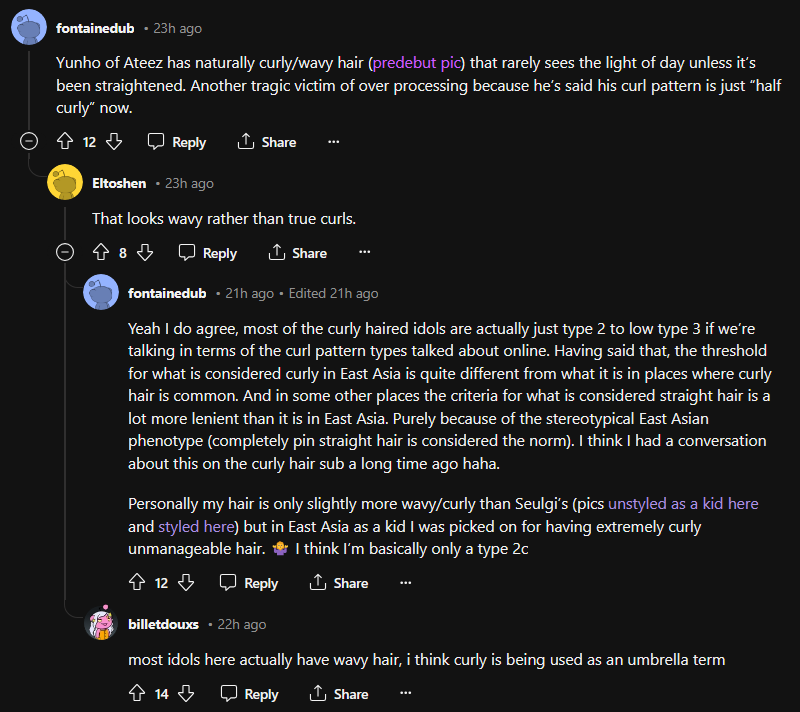Open more options on Eltoshen's comment
This screenshot has width=800, height=712.
point(365,253)
